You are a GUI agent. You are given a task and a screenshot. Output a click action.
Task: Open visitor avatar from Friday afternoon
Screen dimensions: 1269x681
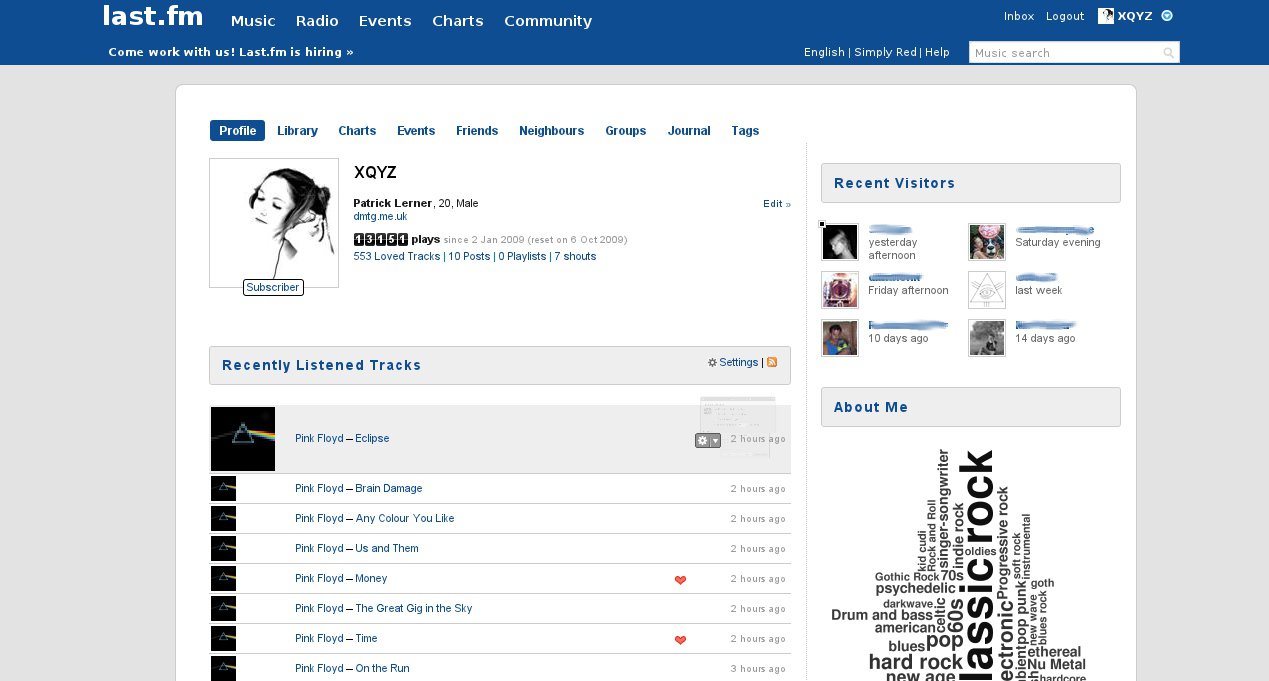point(840,290)
